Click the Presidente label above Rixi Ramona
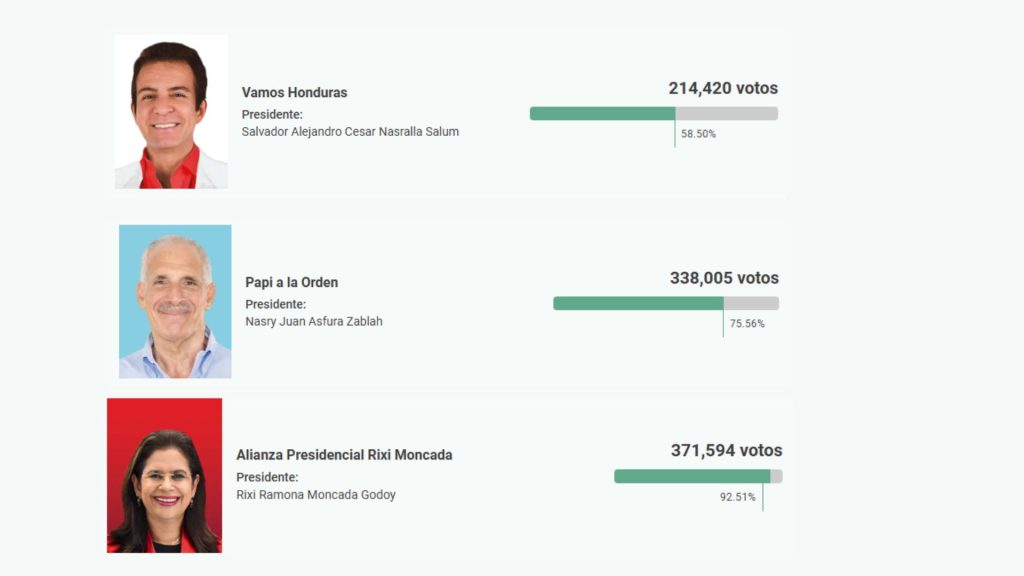 (267, 477)
